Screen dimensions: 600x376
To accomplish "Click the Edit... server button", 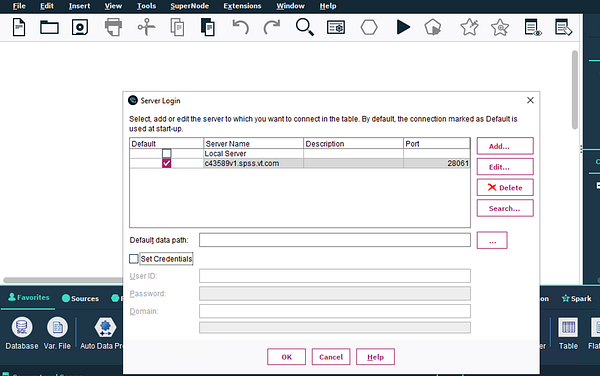I will [x=505, y=167].
